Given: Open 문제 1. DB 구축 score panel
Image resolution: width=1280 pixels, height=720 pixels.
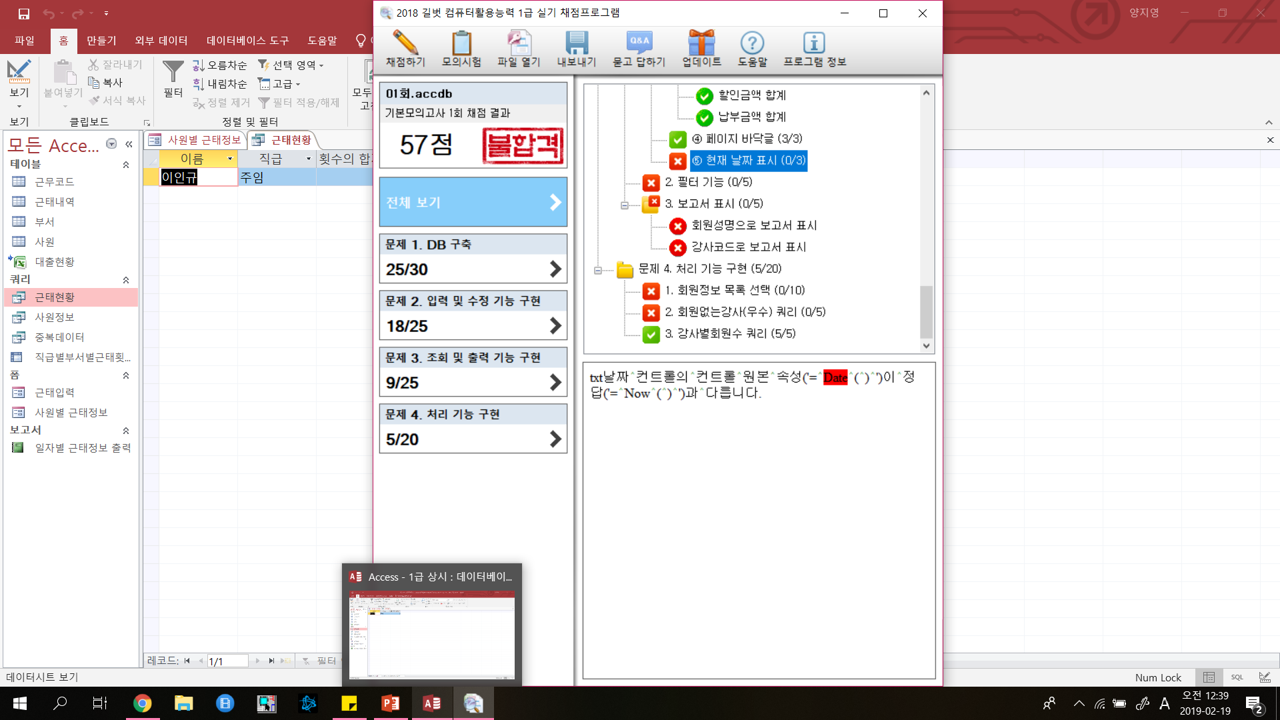Looking at the screenshot, I should click(x=473, y=259).
